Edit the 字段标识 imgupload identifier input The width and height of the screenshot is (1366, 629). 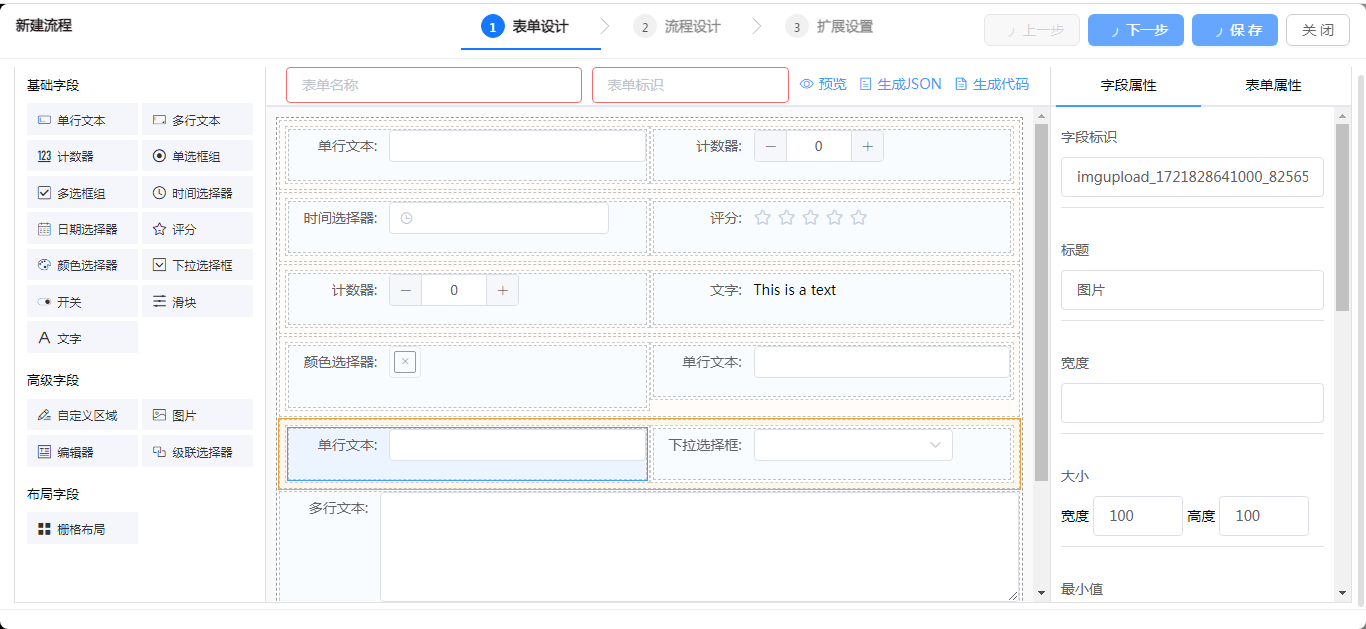point(1192,176)
